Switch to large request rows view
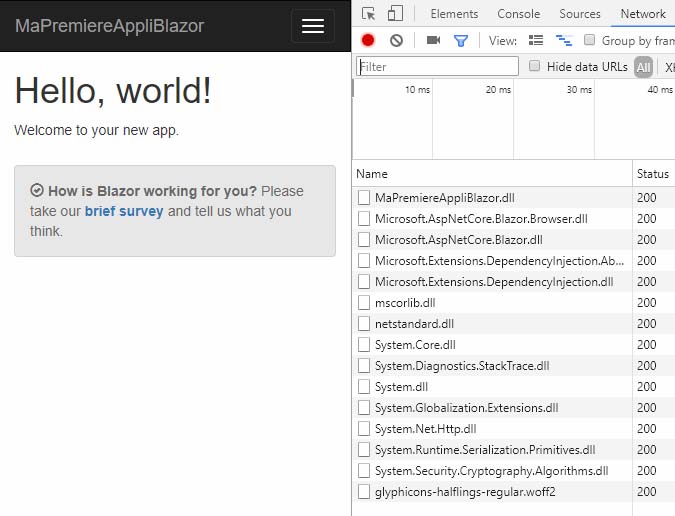 (x=536, y=40)
